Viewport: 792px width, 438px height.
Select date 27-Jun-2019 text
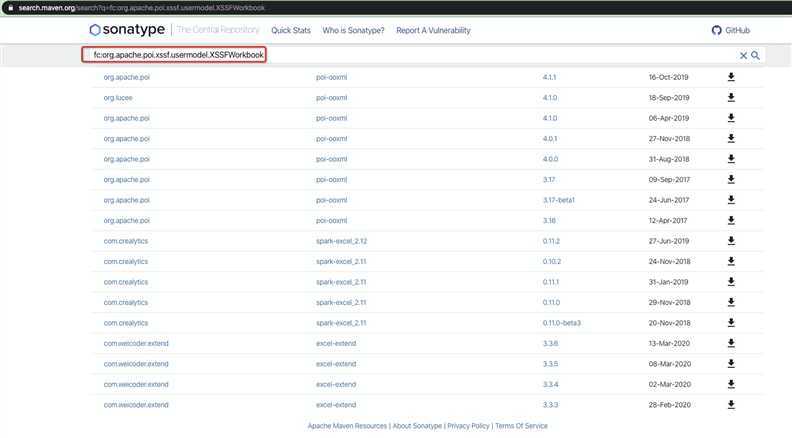(x=669, y=241)
